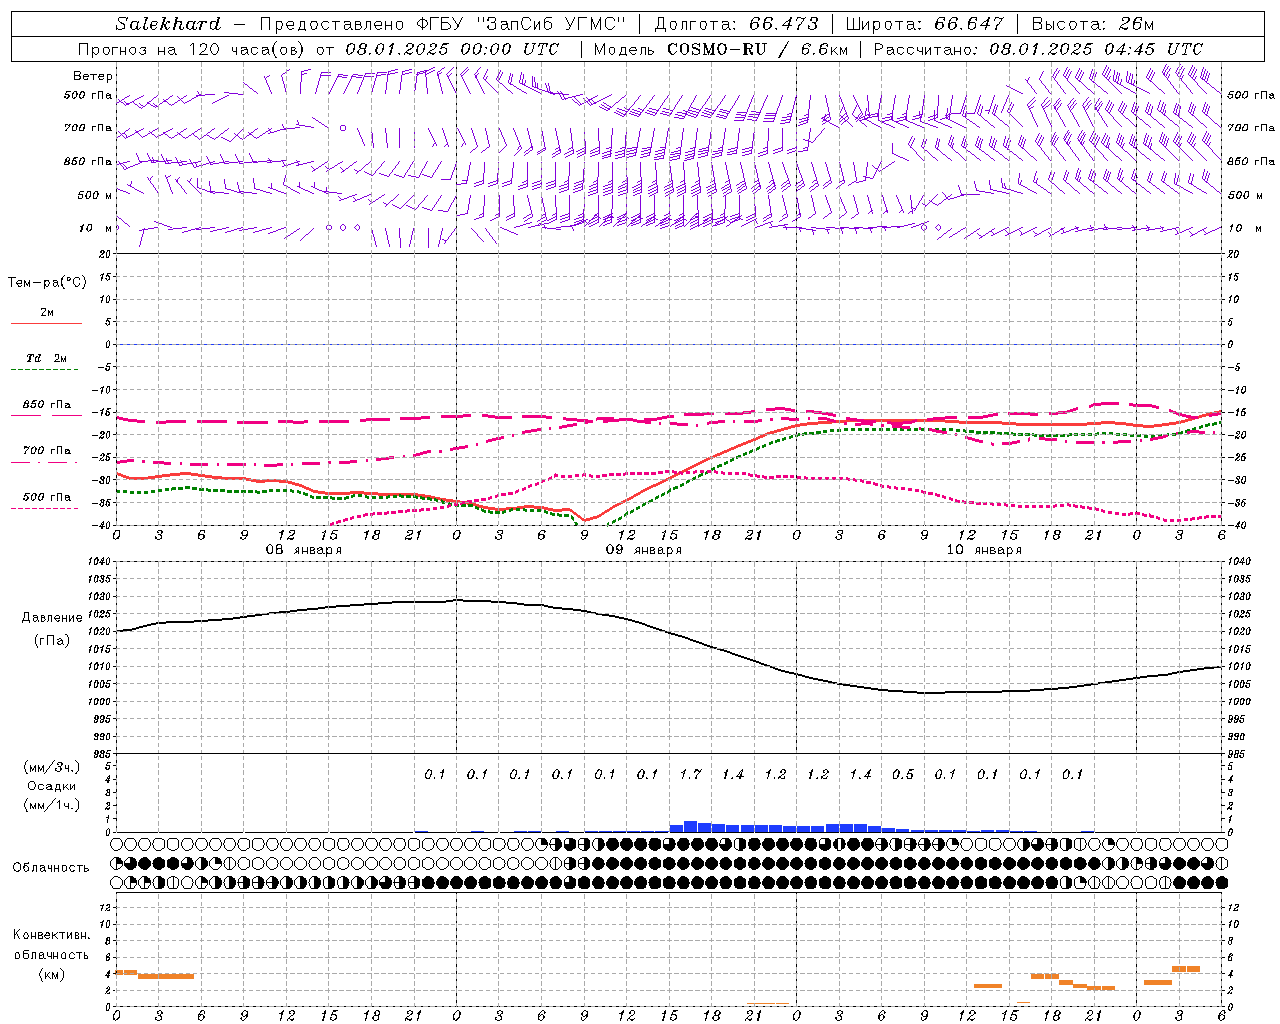Select the latitude value 66.647
This screenshot has height=1024, width=1280.
(x=969, y=24)
